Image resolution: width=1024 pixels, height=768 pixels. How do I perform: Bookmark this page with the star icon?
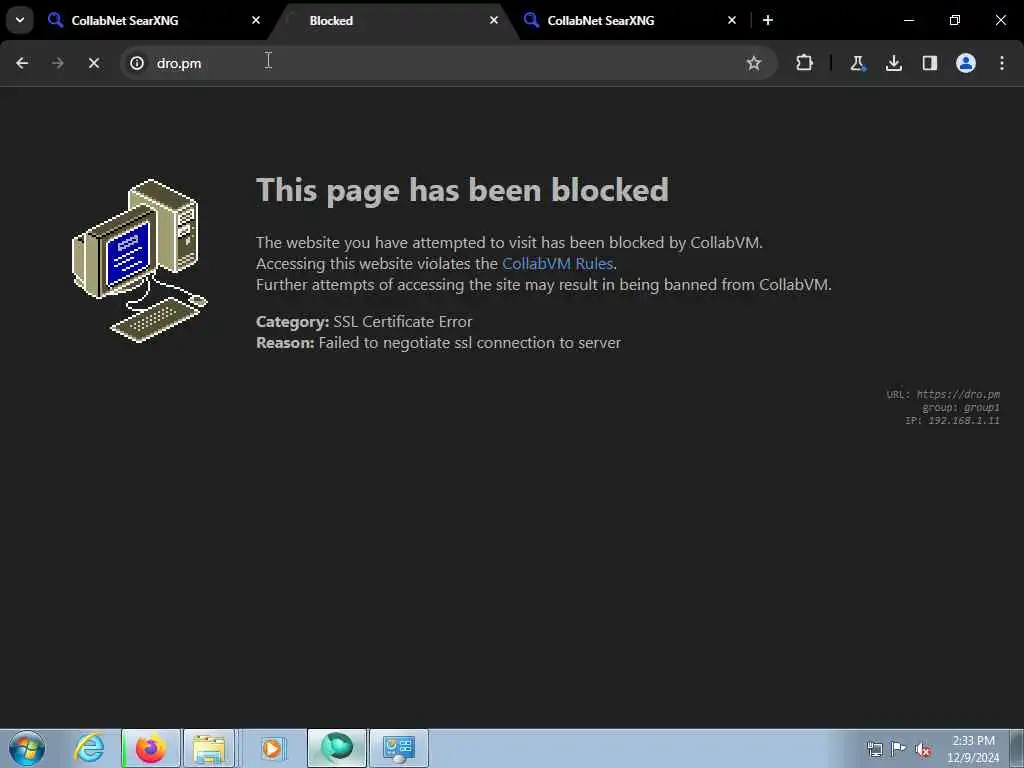click(754, 63)
